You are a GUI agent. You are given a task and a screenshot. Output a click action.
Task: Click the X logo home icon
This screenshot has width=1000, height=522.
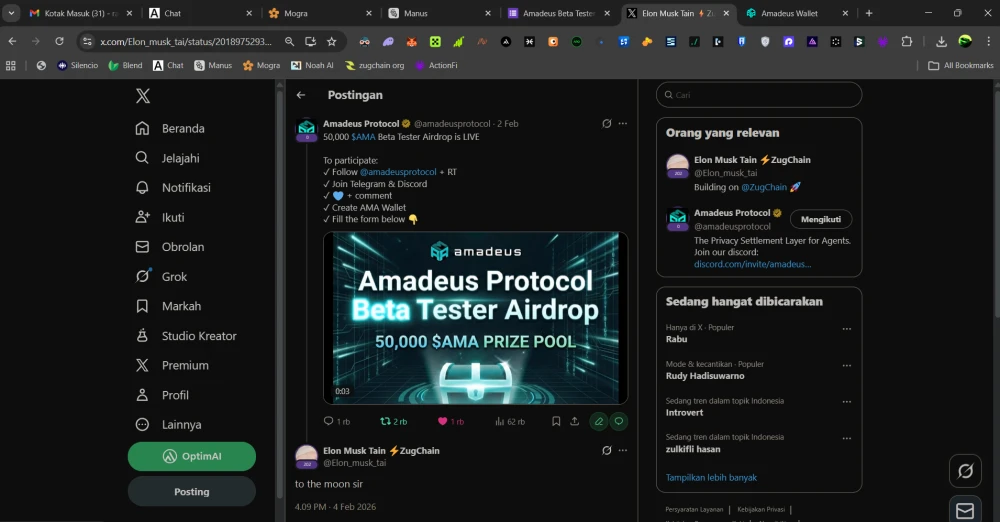143,96
